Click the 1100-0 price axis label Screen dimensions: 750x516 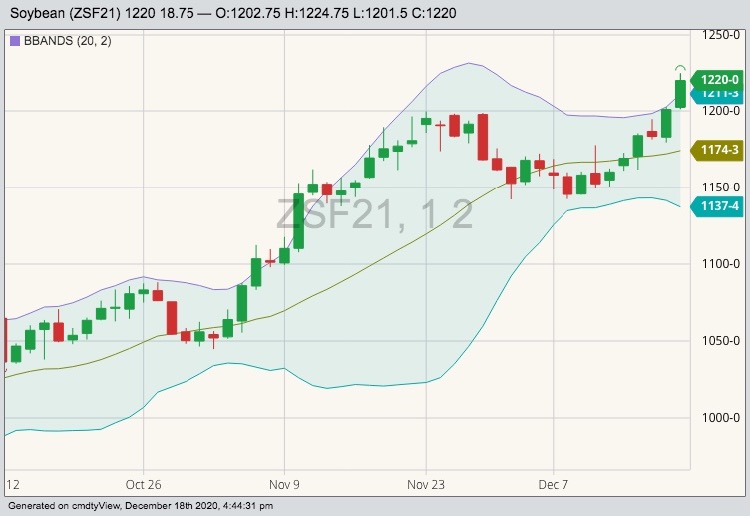[x=719, y=264]
